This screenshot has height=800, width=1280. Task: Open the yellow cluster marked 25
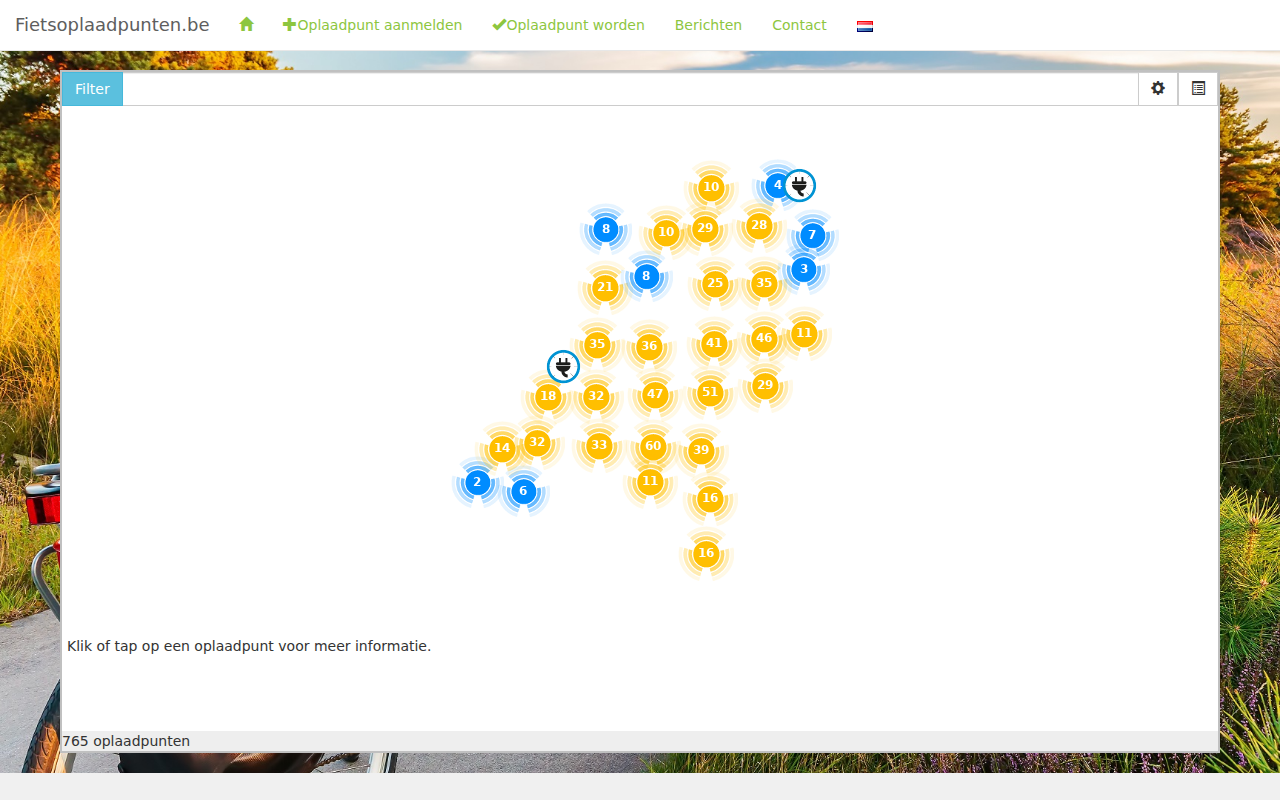[x=714, y=283]
